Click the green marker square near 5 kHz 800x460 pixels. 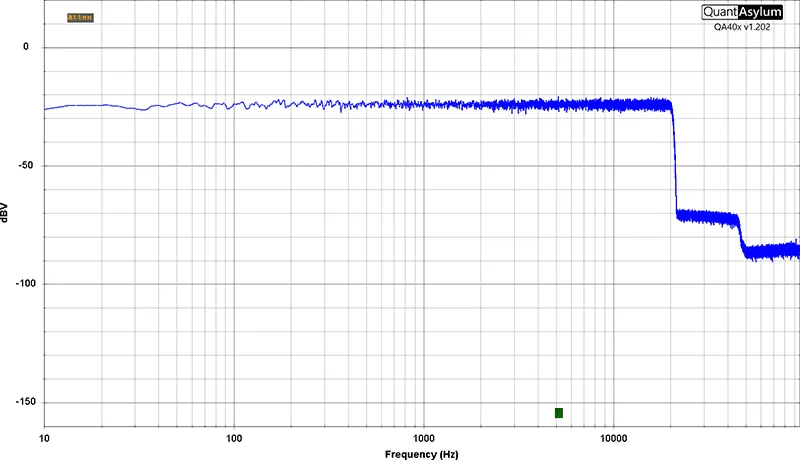click(559, 413)
